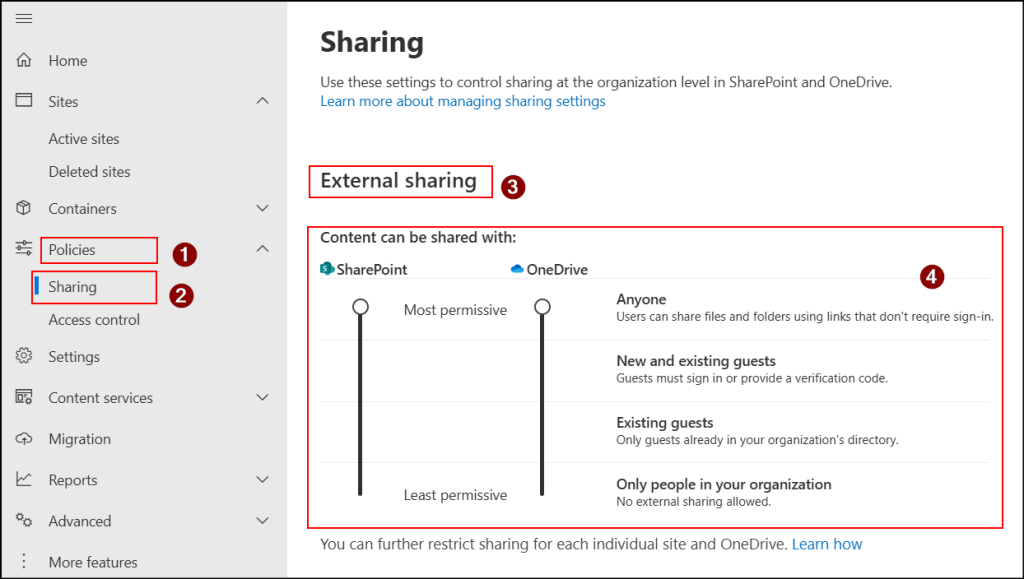This screenshot has width=1024, height=579.
Task: Open Active sites page
Action: pyautogui.click(x=84, y=139)
